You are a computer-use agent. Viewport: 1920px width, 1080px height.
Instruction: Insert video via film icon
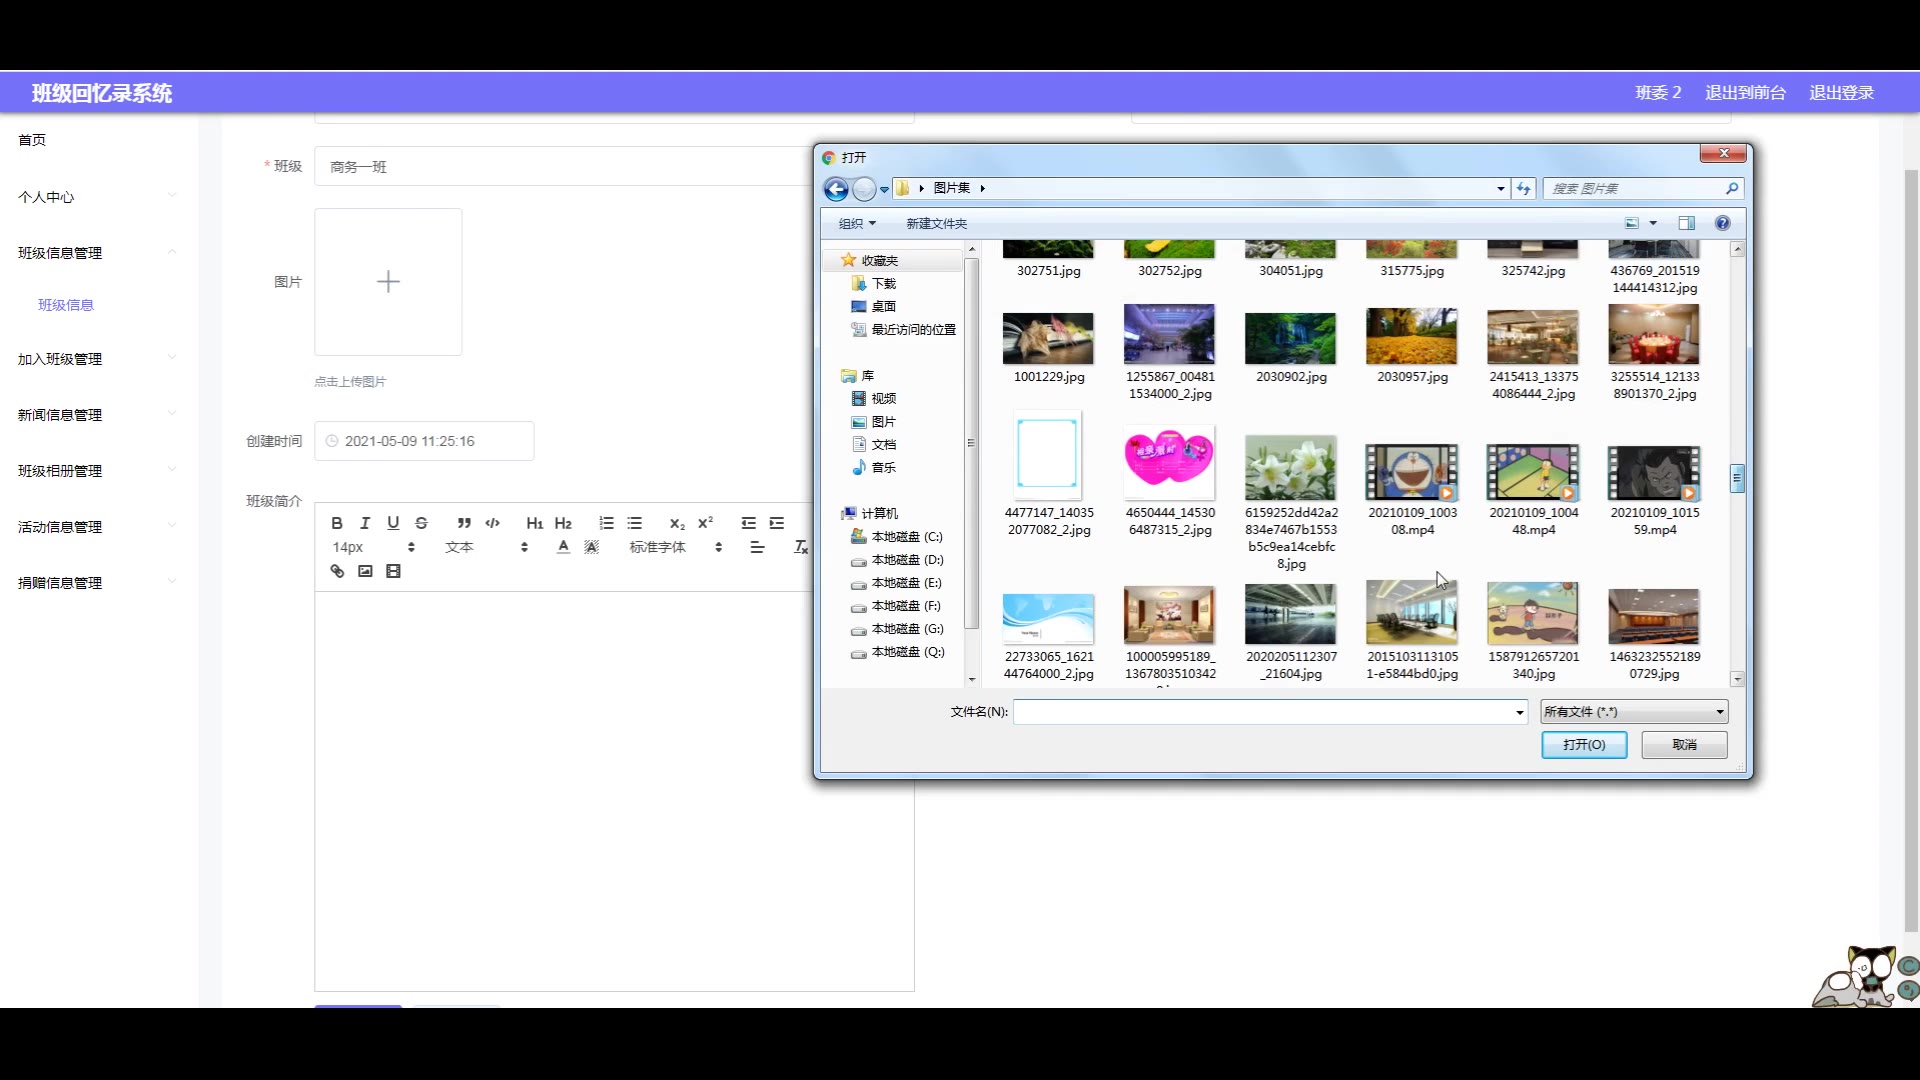(x=393, y=571)
